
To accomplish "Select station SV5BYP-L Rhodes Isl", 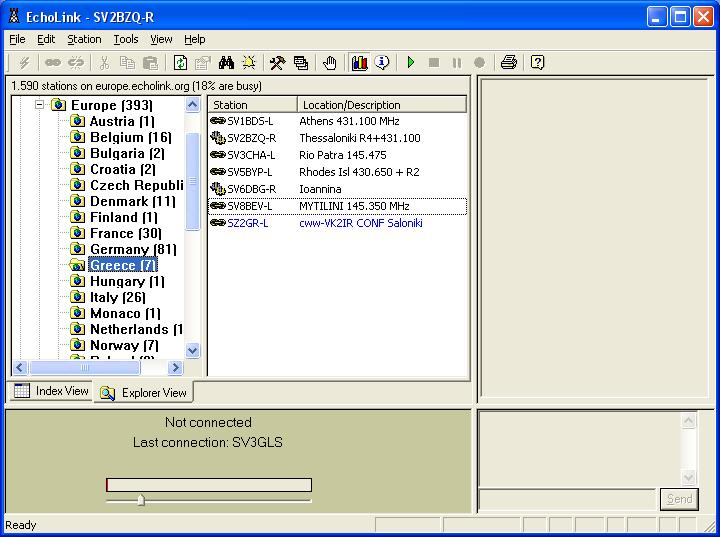I will pos(338,172).
